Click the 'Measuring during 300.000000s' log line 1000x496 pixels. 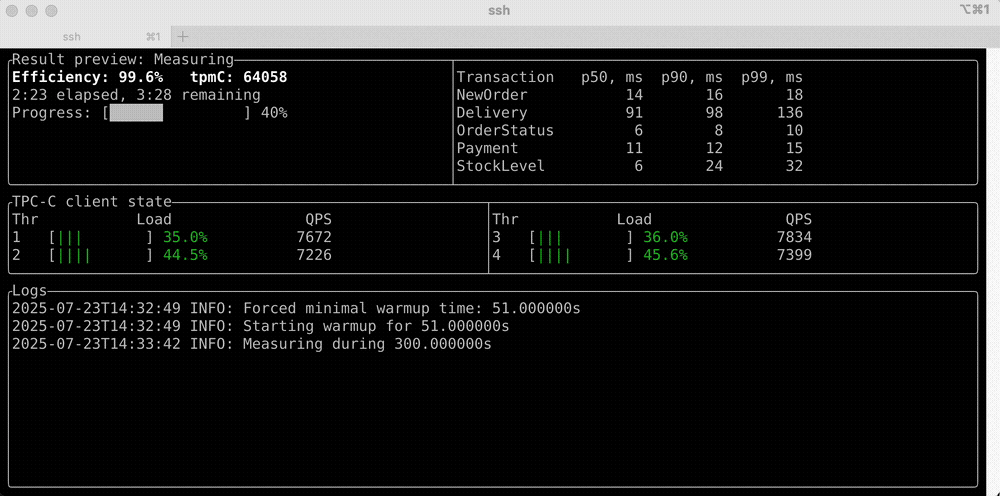[252, 344]
